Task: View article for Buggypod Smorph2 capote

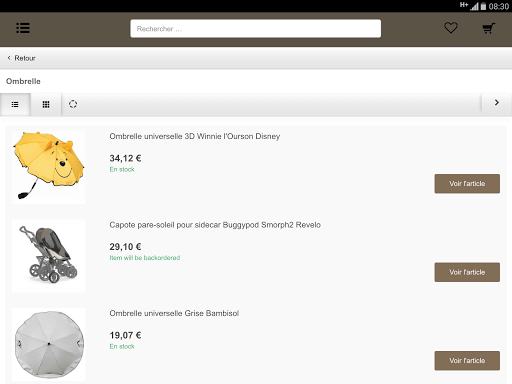Action: [x=467, y=272]
